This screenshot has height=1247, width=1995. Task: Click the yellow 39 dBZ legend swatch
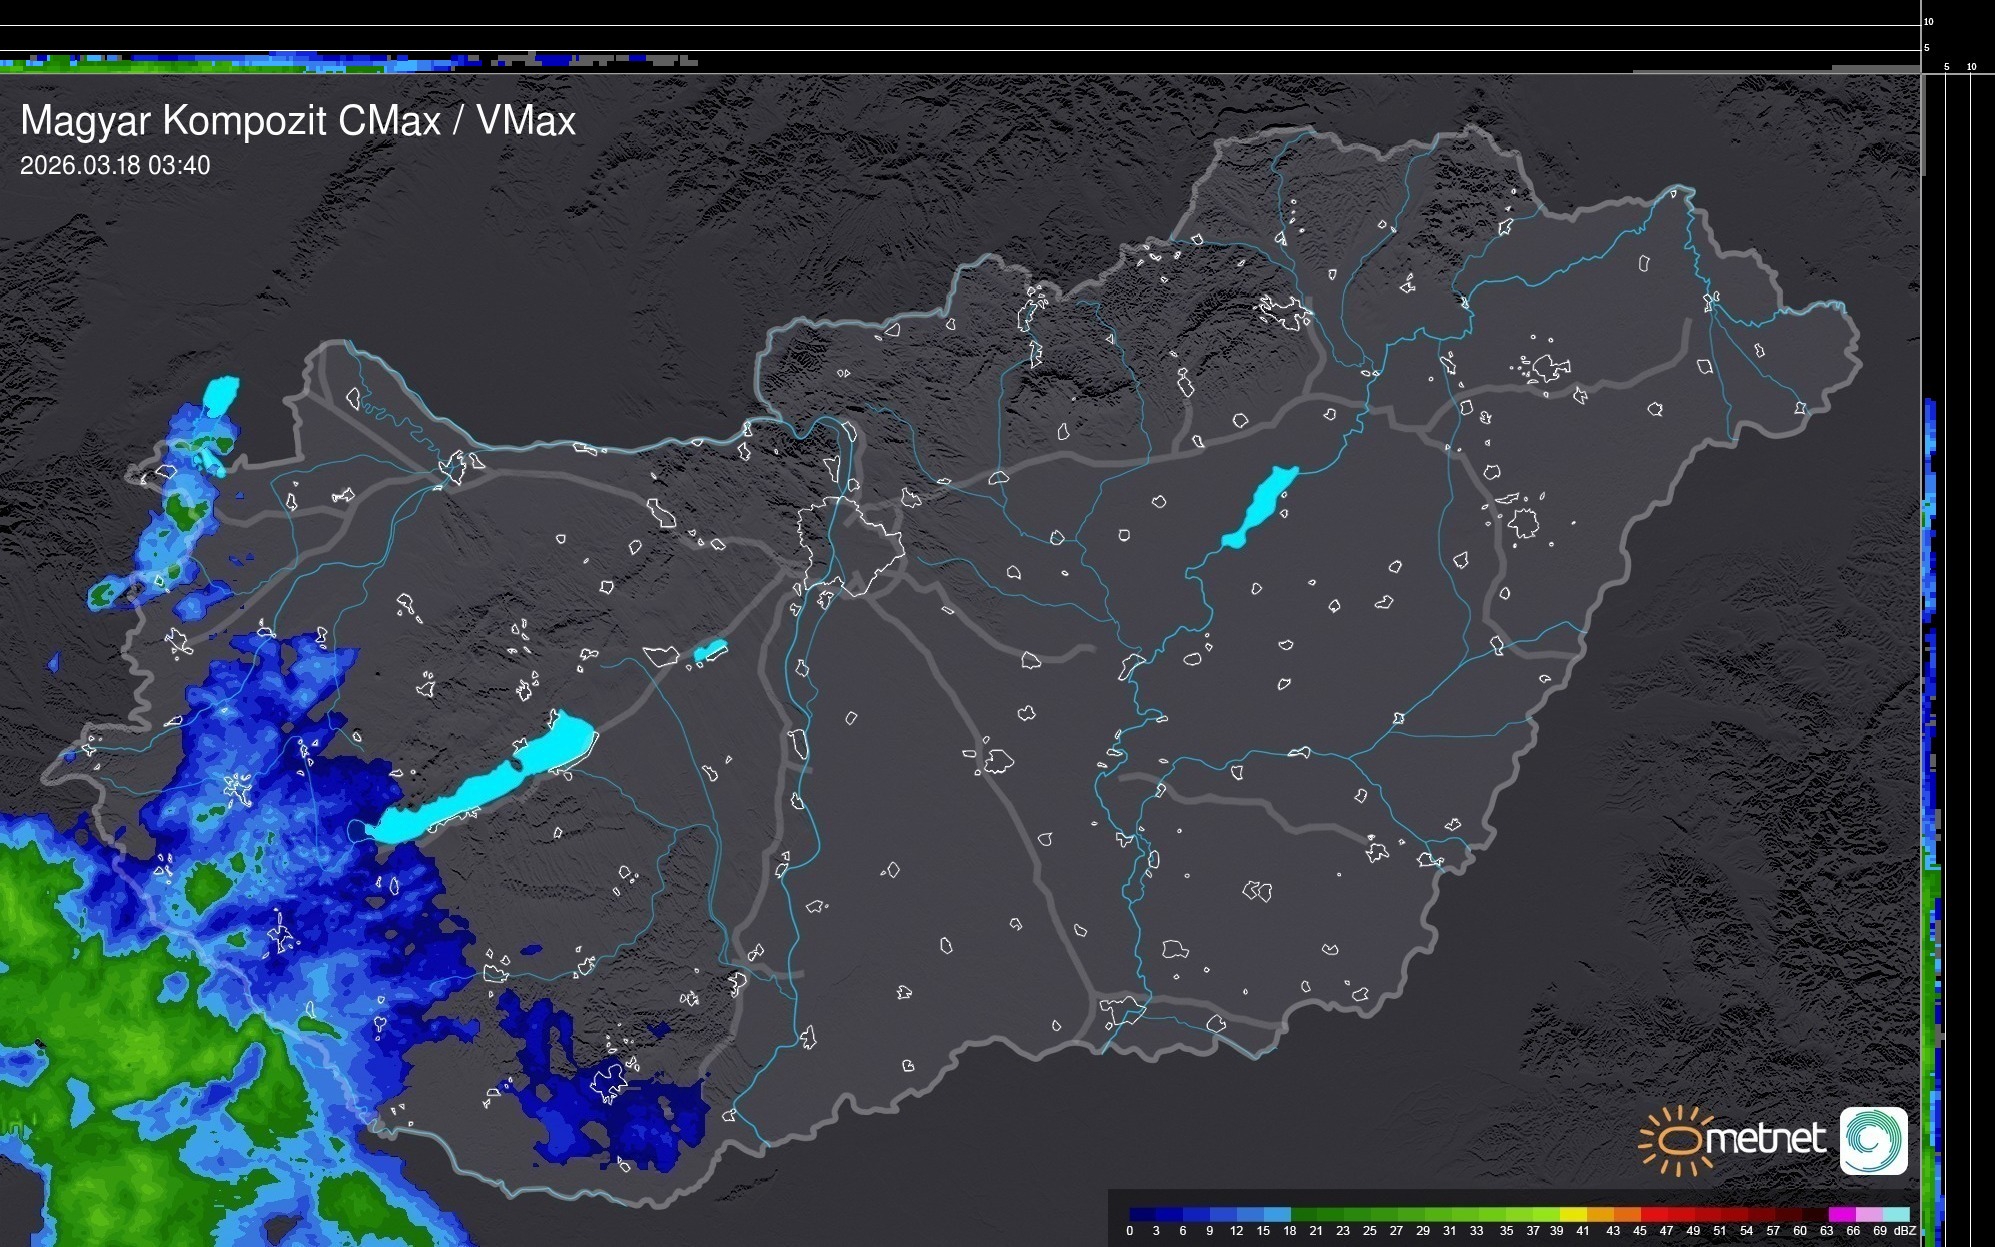pyautogui.click(x=1573, y=1215)
